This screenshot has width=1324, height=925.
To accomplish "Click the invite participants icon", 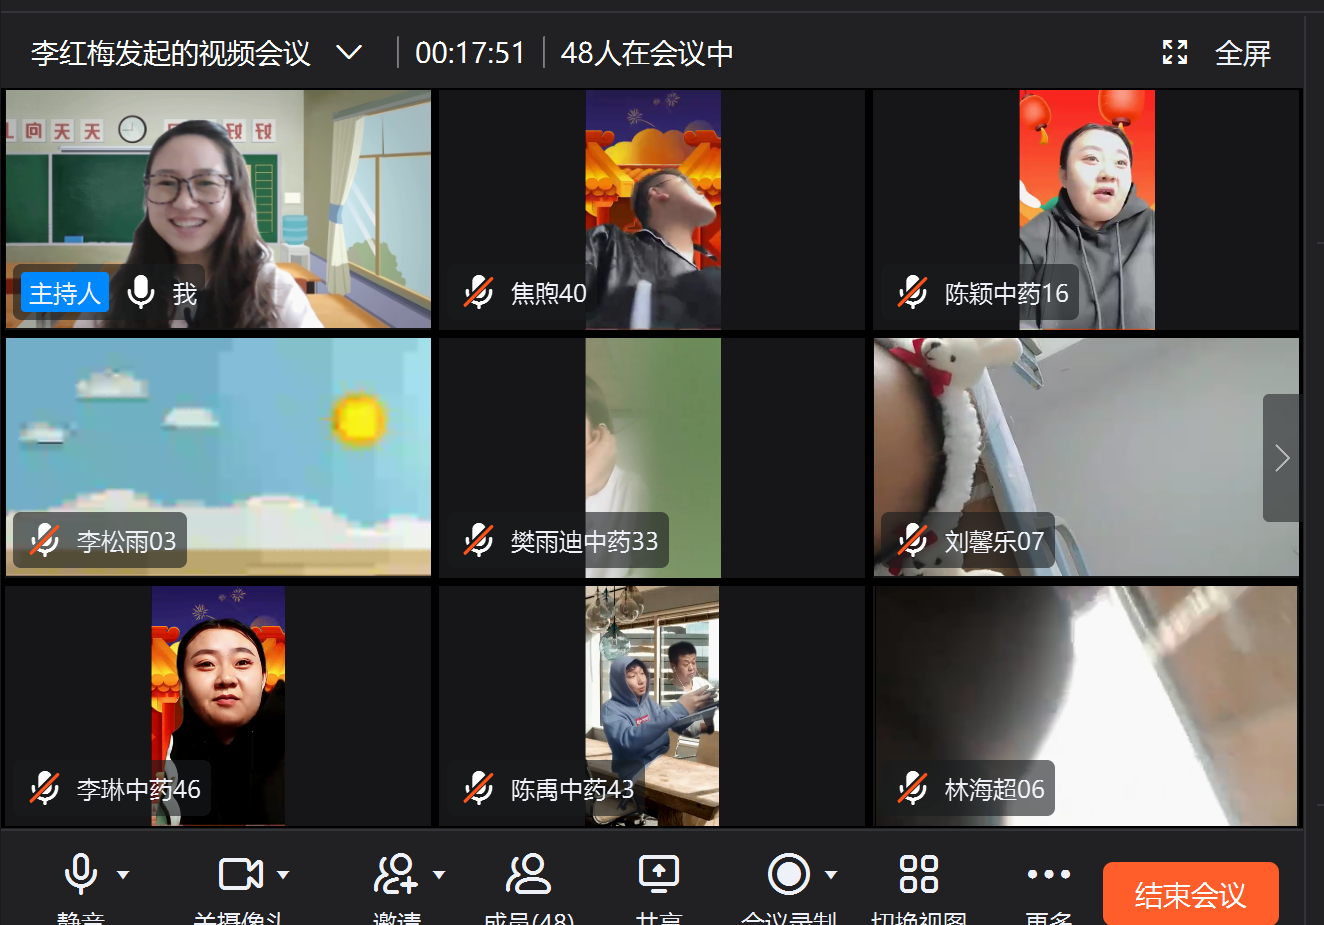I will coord(396,874).
